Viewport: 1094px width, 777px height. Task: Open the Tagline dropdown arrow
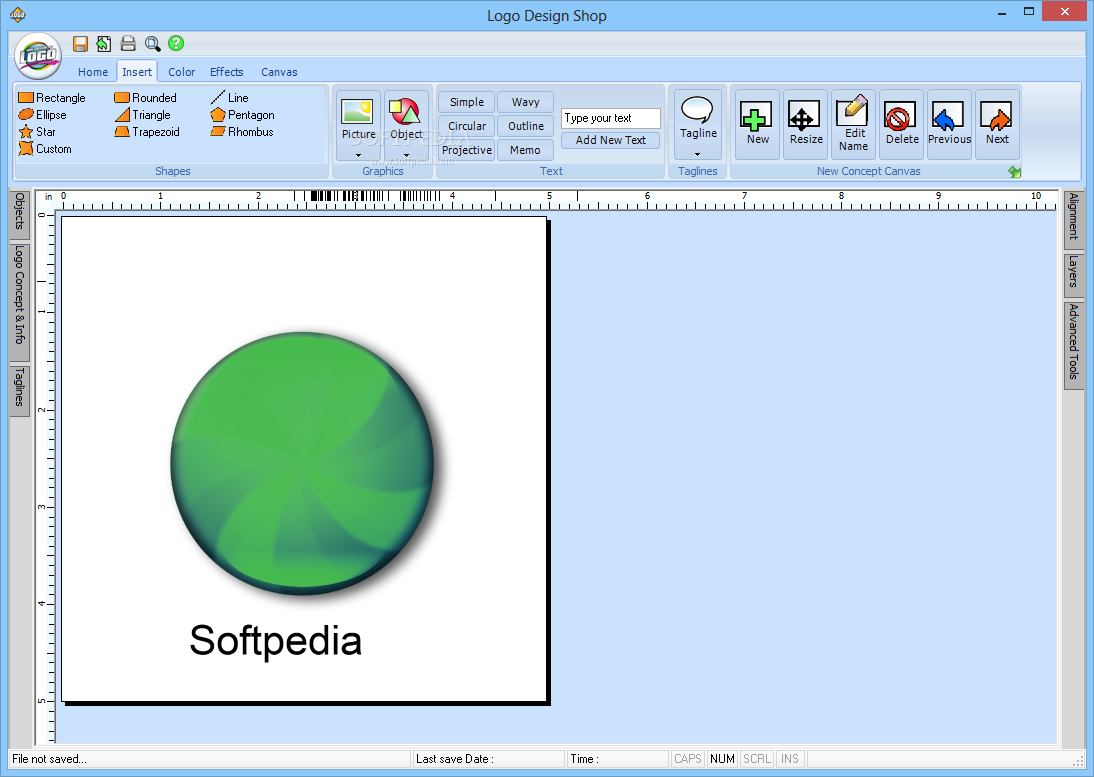click(697, 154)
